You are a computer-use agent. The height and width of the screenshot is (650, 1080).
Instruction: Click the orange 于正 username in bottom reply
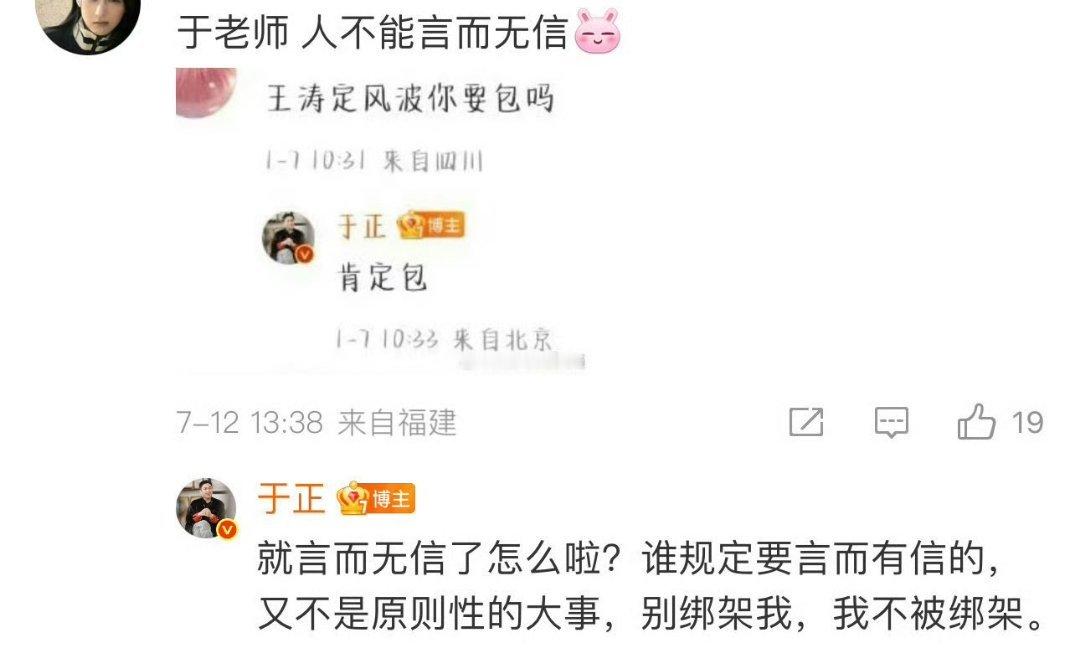(x=291, y=499)
